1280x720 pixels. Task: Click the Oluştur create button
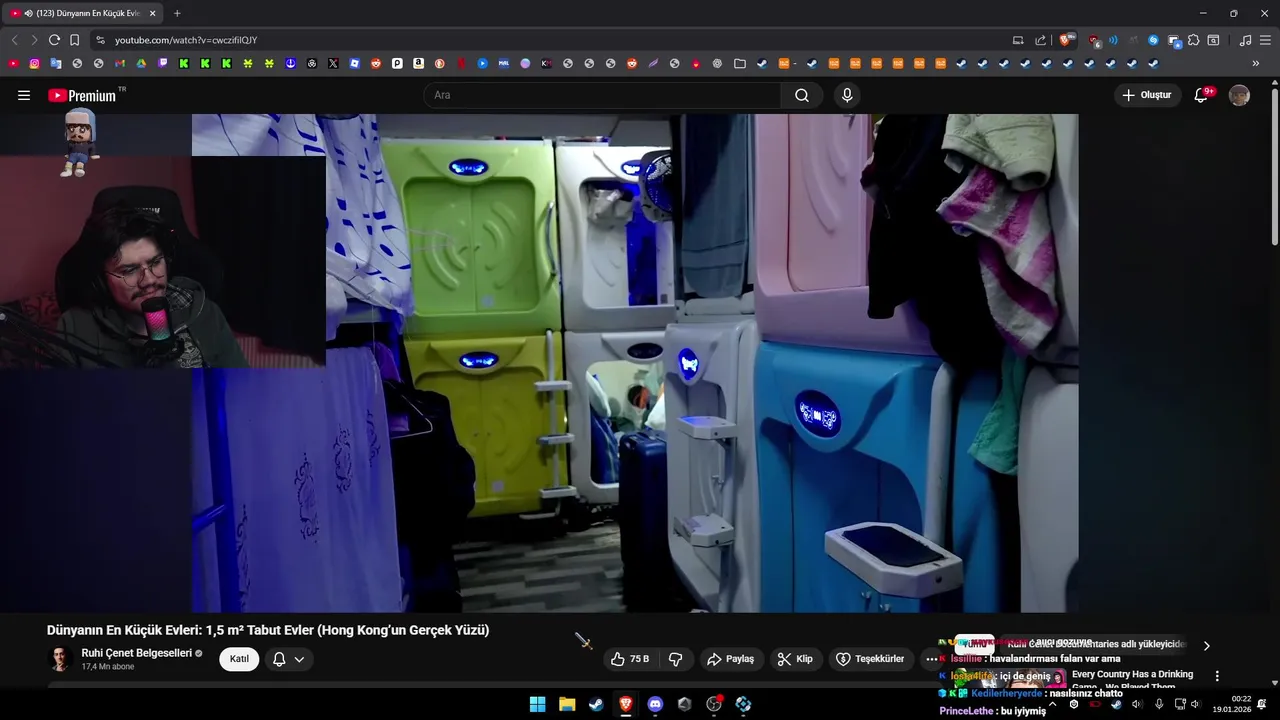[1146, 95]
